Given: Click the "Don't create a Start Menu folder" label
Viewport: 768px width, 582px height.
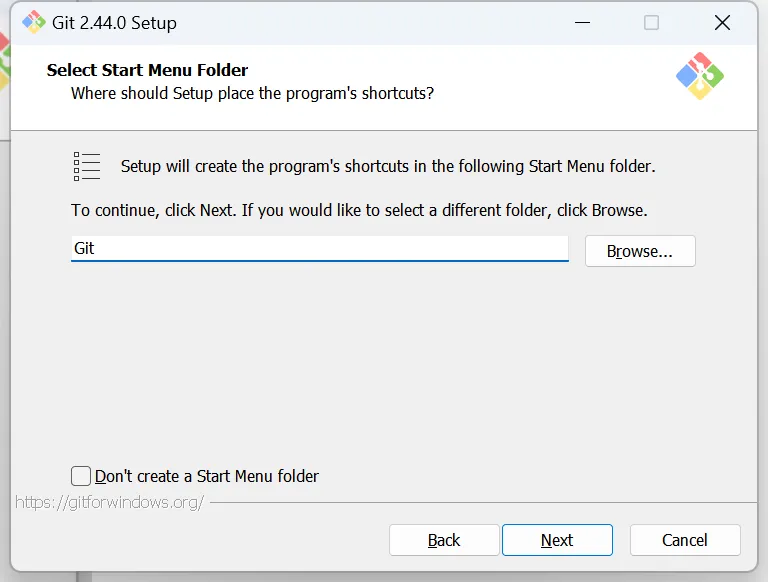Looking at the screenshot, I should [x=207, y=476].
